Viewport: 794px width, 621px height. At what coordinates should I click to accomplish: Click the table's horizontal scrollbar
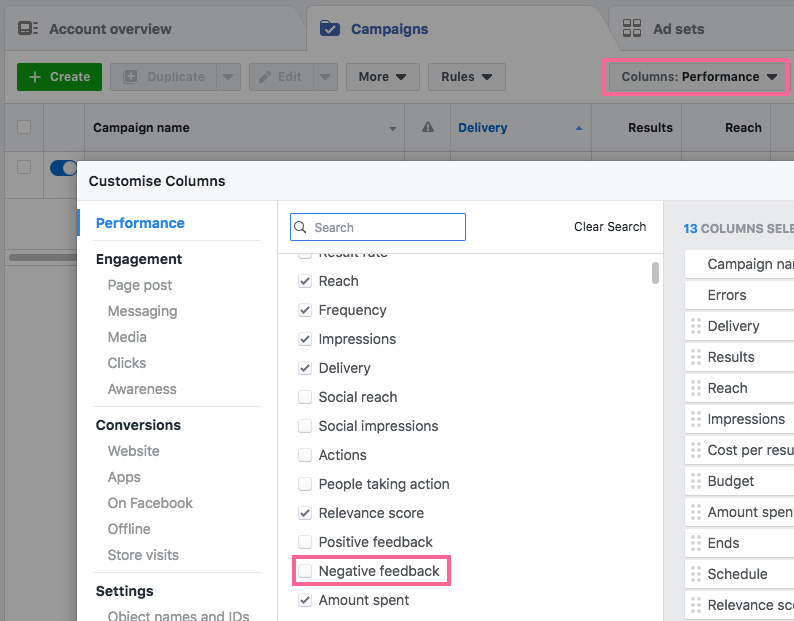point(43,257)
